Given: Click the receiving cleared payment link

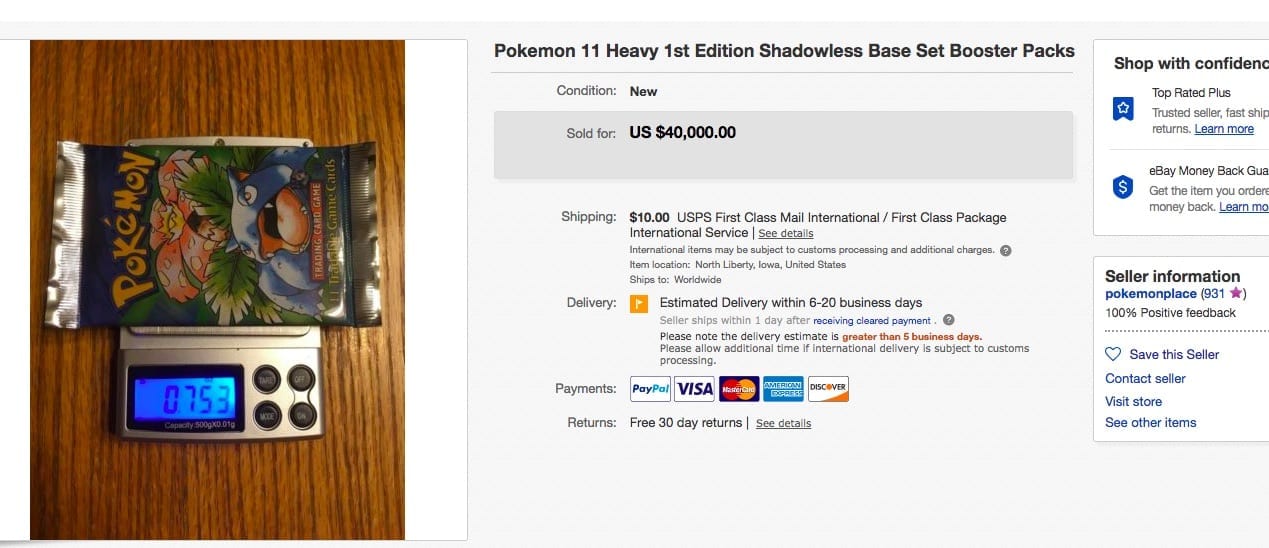Looking at the screenshot, I should pyautogui.click(x=872, y=321).
